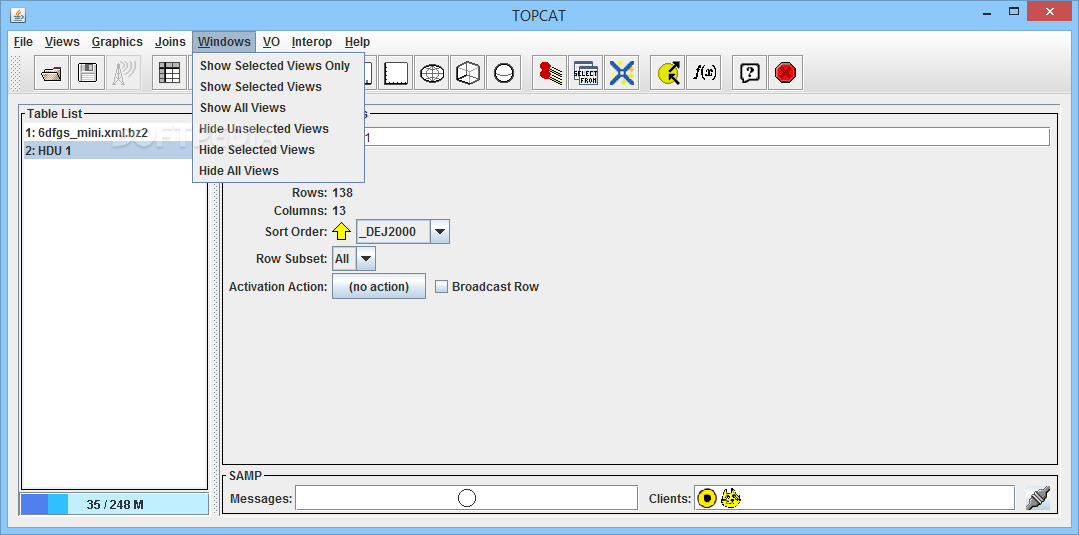Screen dimensions: 1079x535
Task: Click the yellow activation action toolbar icon
Action: click(667, 72)
